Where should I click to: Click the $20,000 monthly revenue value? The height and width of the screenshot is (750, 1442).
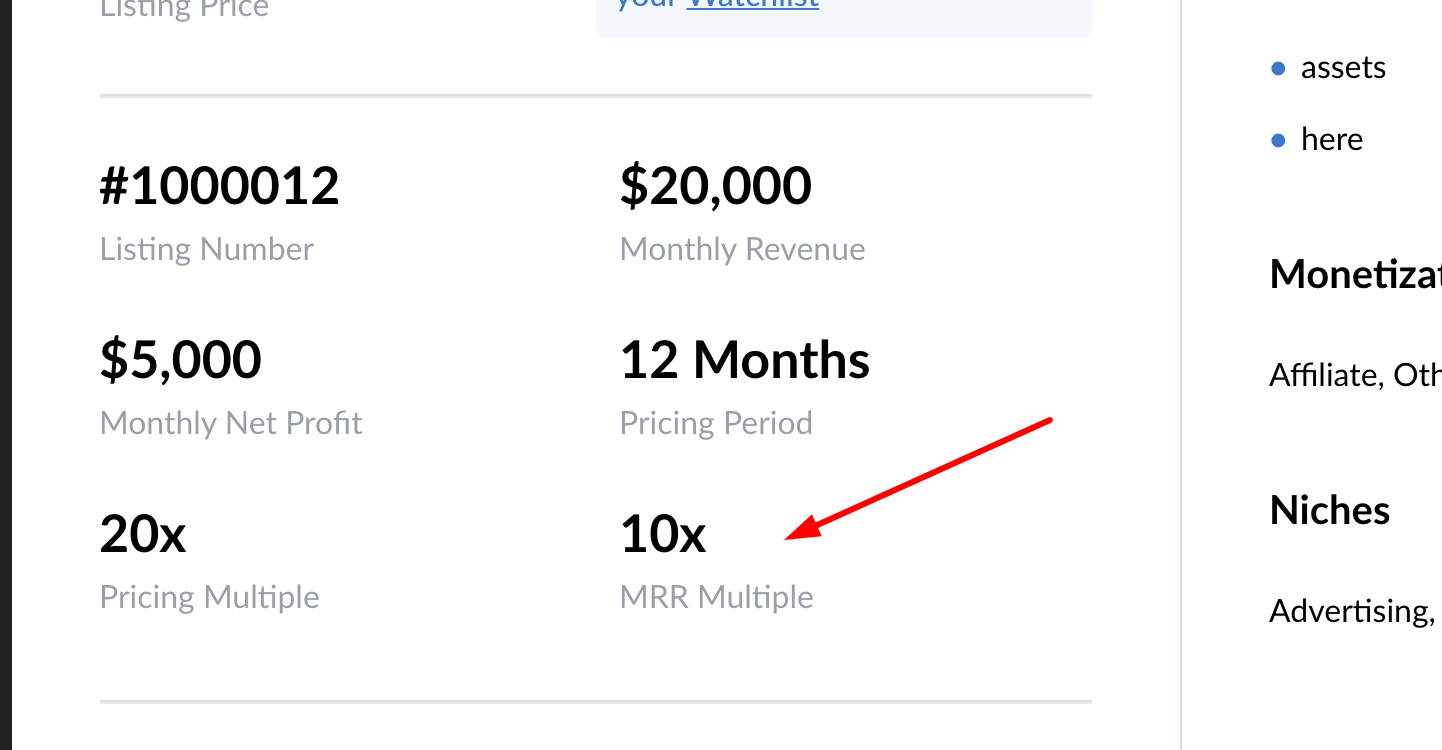click(x=716, y=187)
